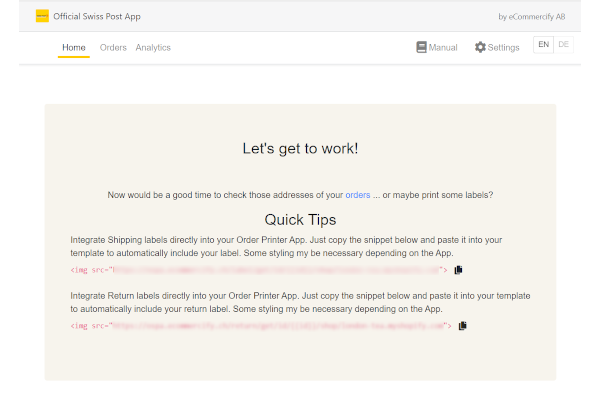This screenshot has height=400, width=600.
Task: Go to the Home tab
Action: coord(74,47)
